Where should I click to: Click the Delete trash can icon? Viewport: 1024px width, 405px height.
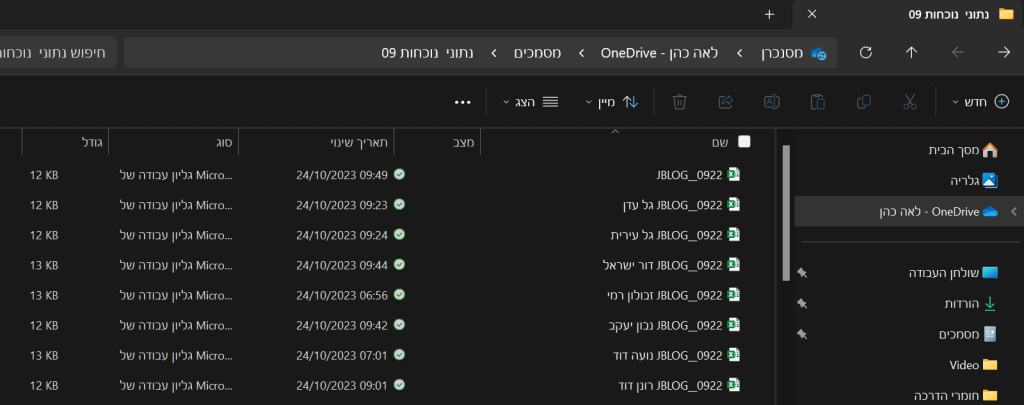[680, 102]
